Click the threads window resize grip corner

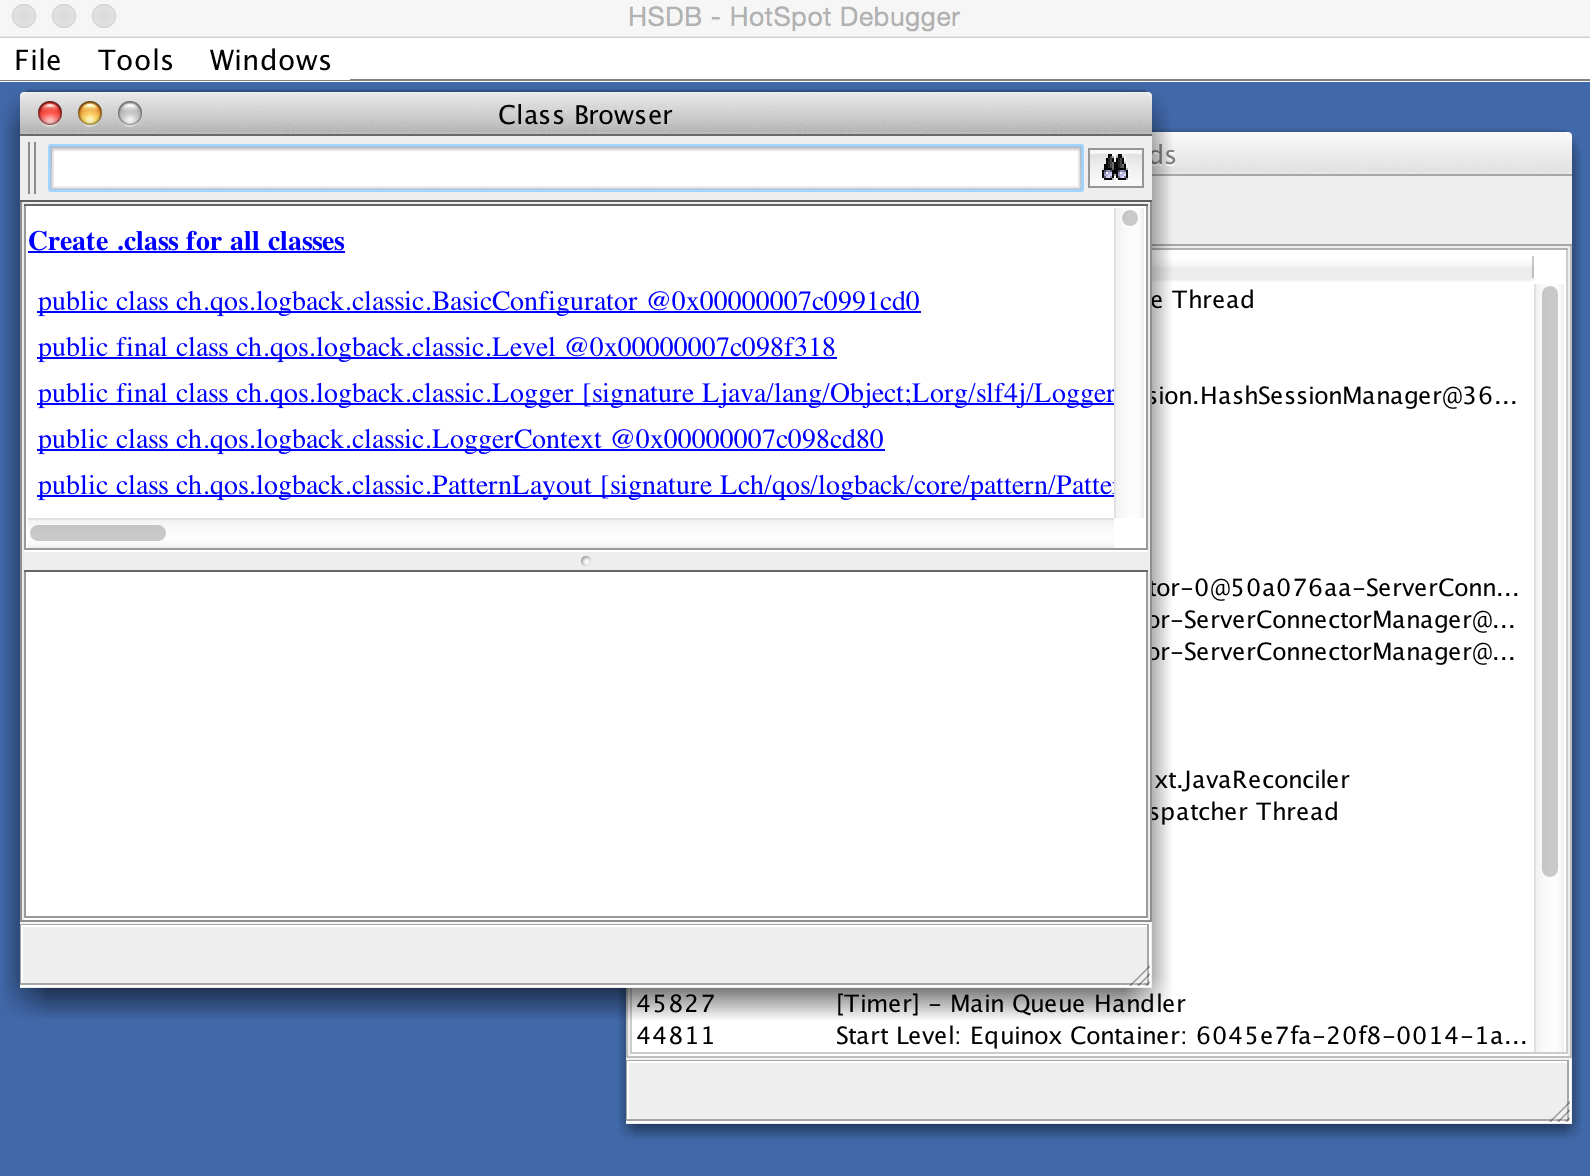click(x=1559, y=1111)
